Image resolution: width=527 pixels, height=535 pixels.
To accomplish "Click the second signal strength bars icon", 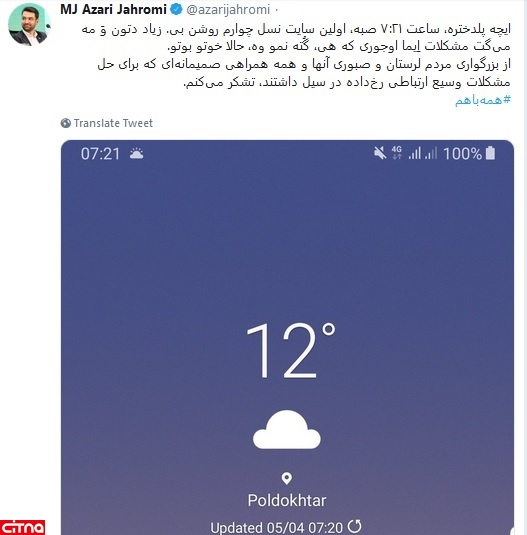I will (431, 153).
